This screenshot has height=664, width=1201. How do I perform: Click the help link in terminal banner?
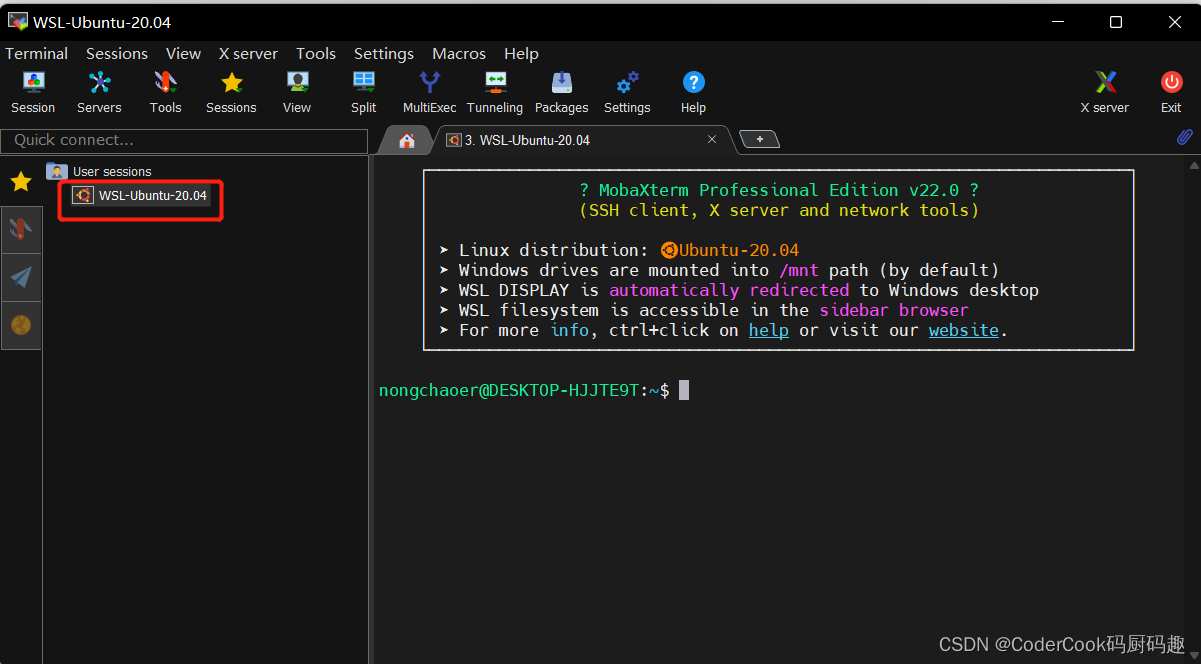click(x=769, y=330)
